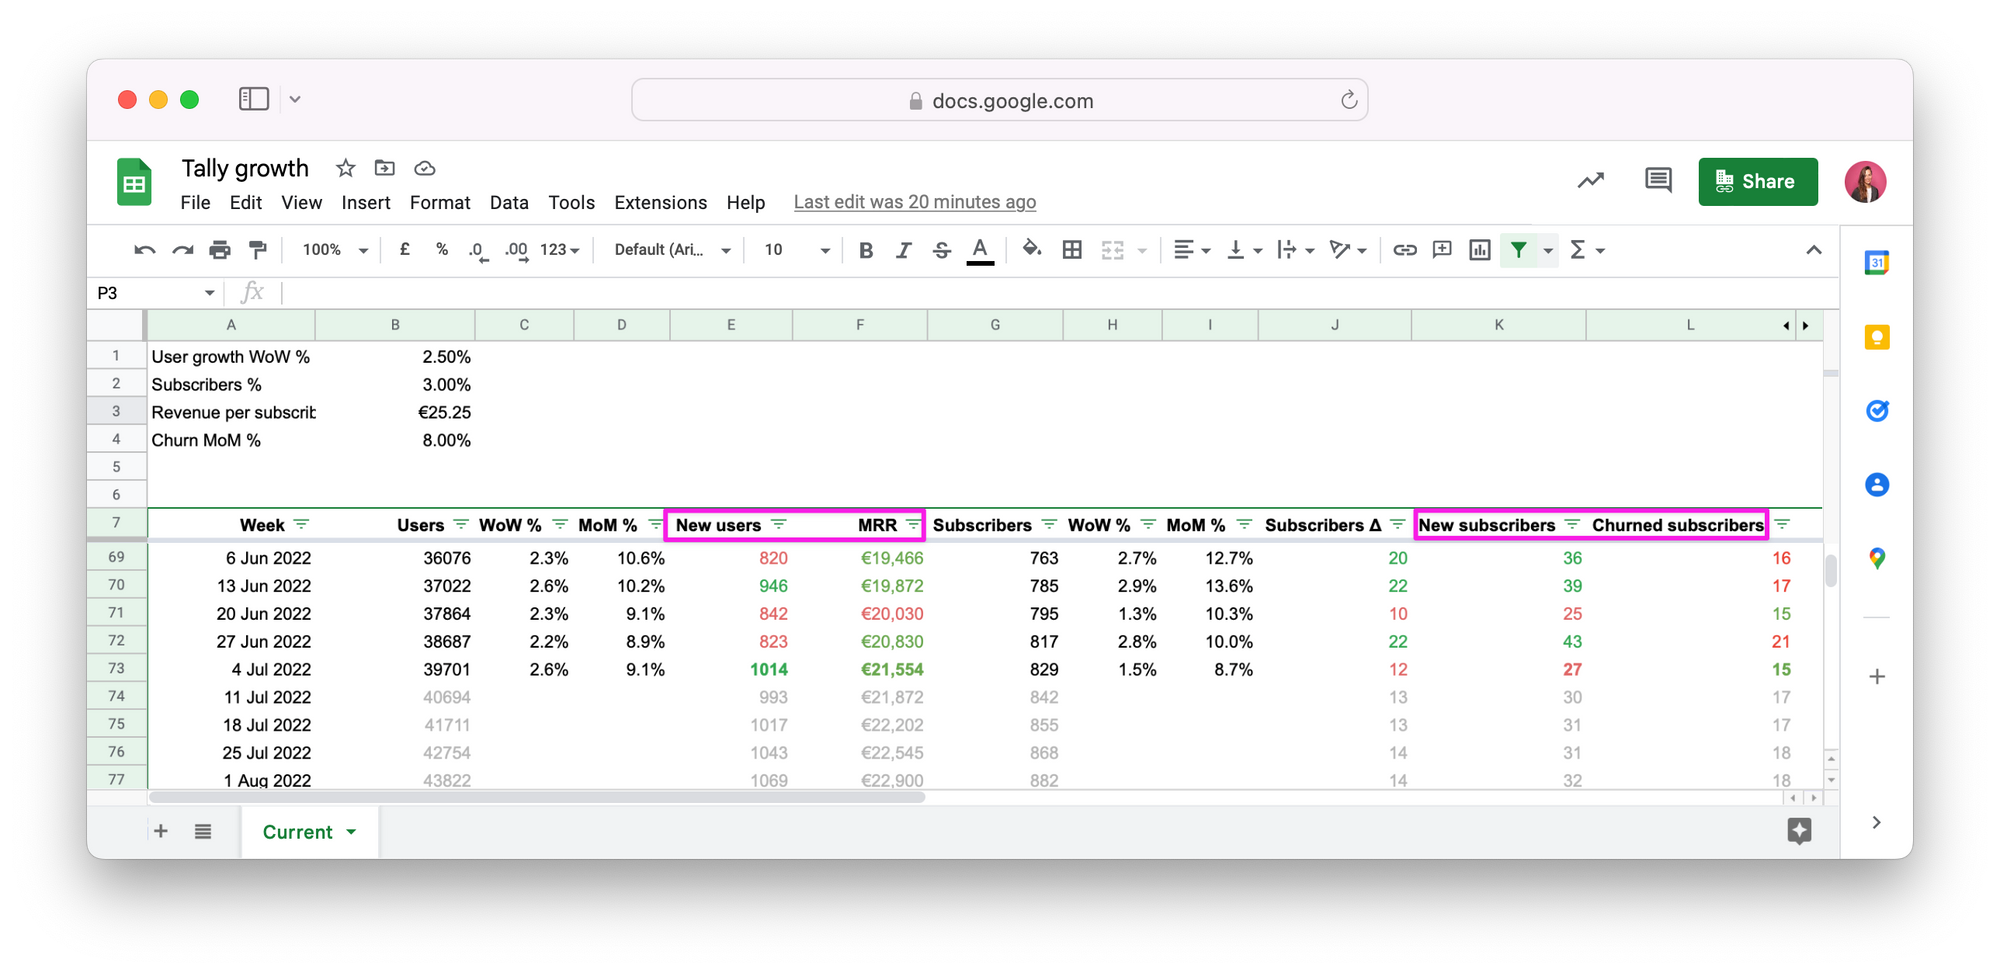Open the fill color picker
The height and width of the screenshot is (974, 2000).
[x=1032, y=249]
